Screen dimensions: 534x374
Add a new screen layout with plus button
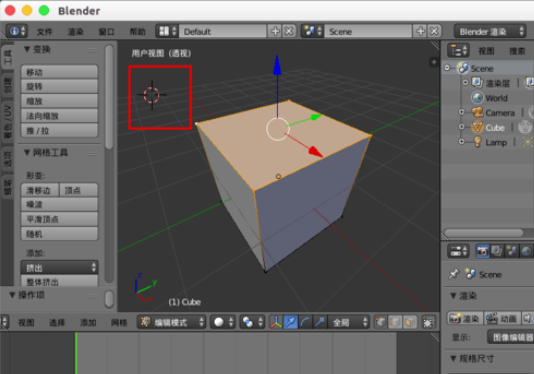(275, 31)
